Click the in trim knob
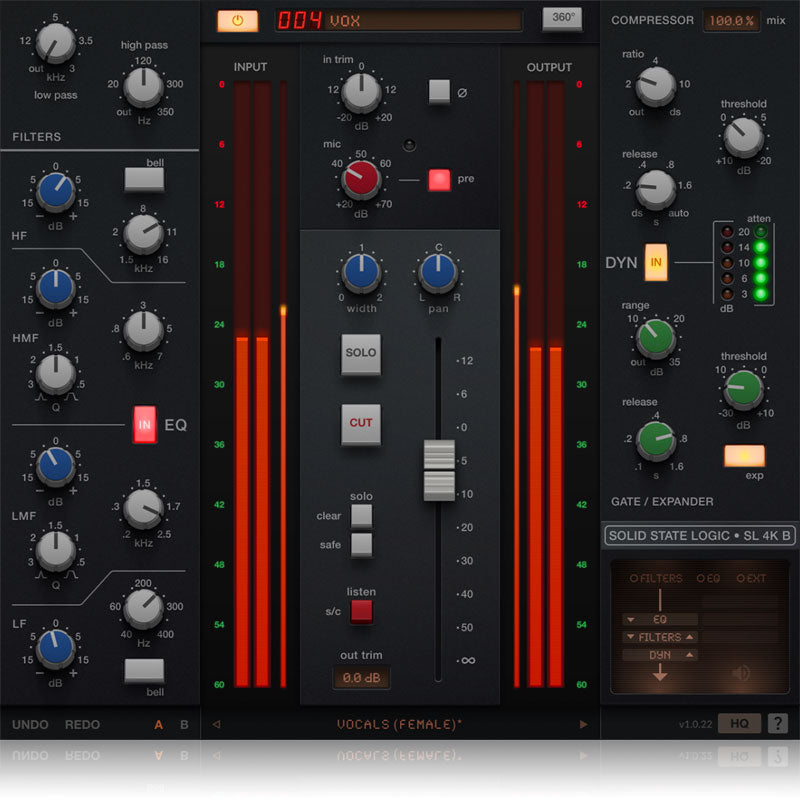Image resolution: width=800 pixels, height=800 pixels. [x=361, y=92]
